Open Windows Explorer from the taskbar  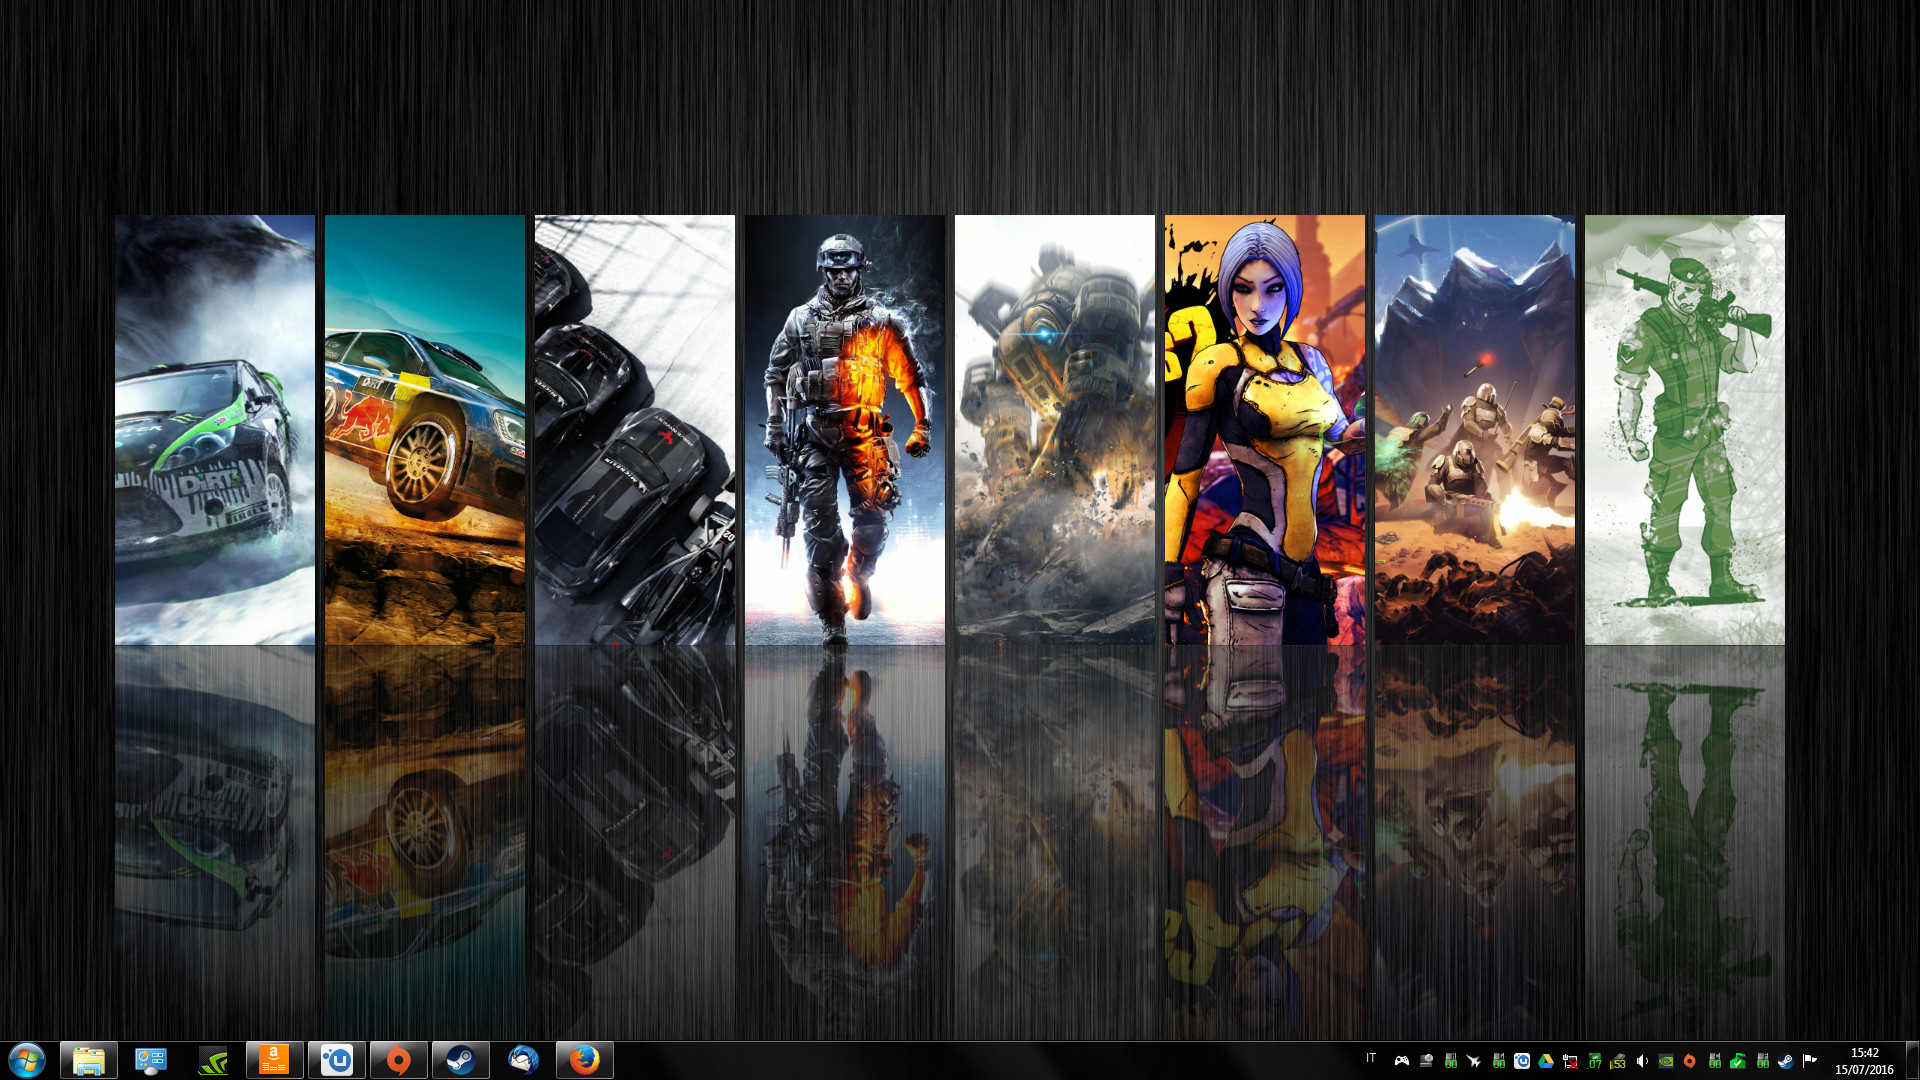88,1060
